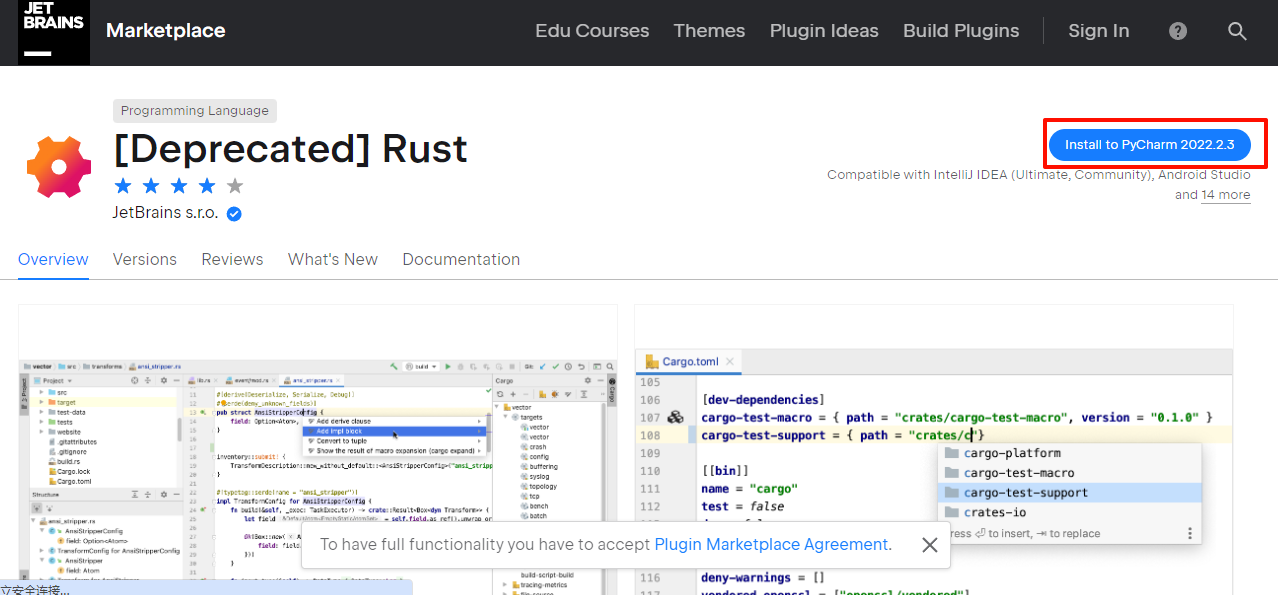Expand the 14 more compatible products link
1278x595 pixels.
1226,195
